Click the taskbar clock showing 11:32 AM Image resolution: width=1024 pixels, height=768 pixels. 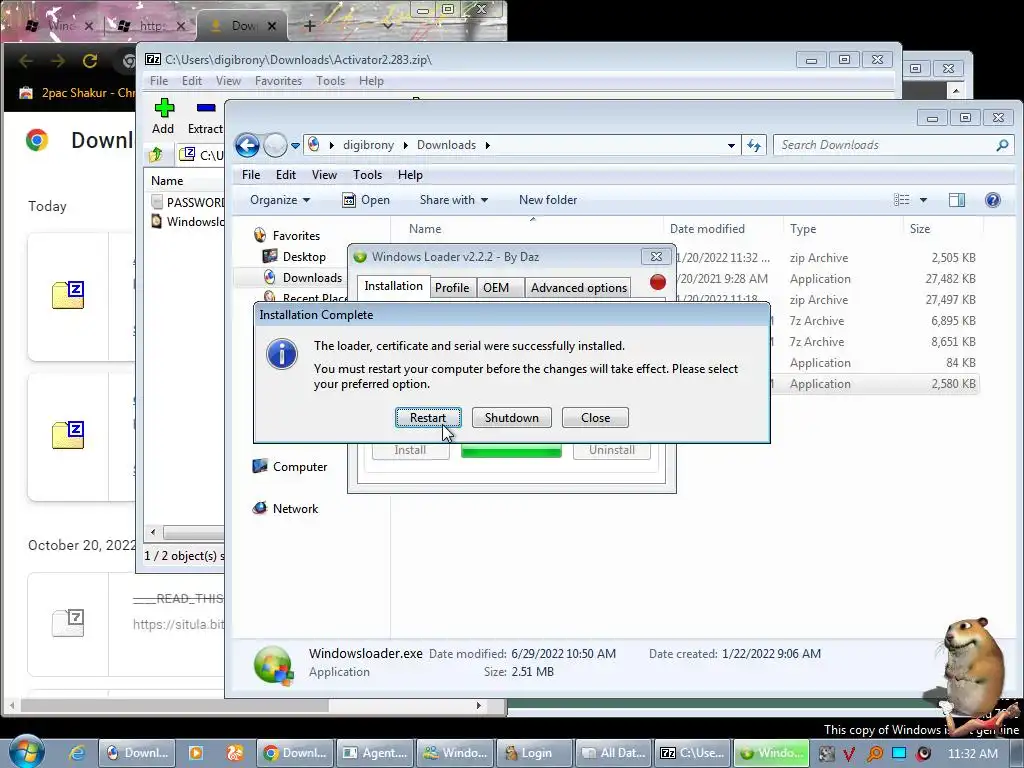point(973,753)
